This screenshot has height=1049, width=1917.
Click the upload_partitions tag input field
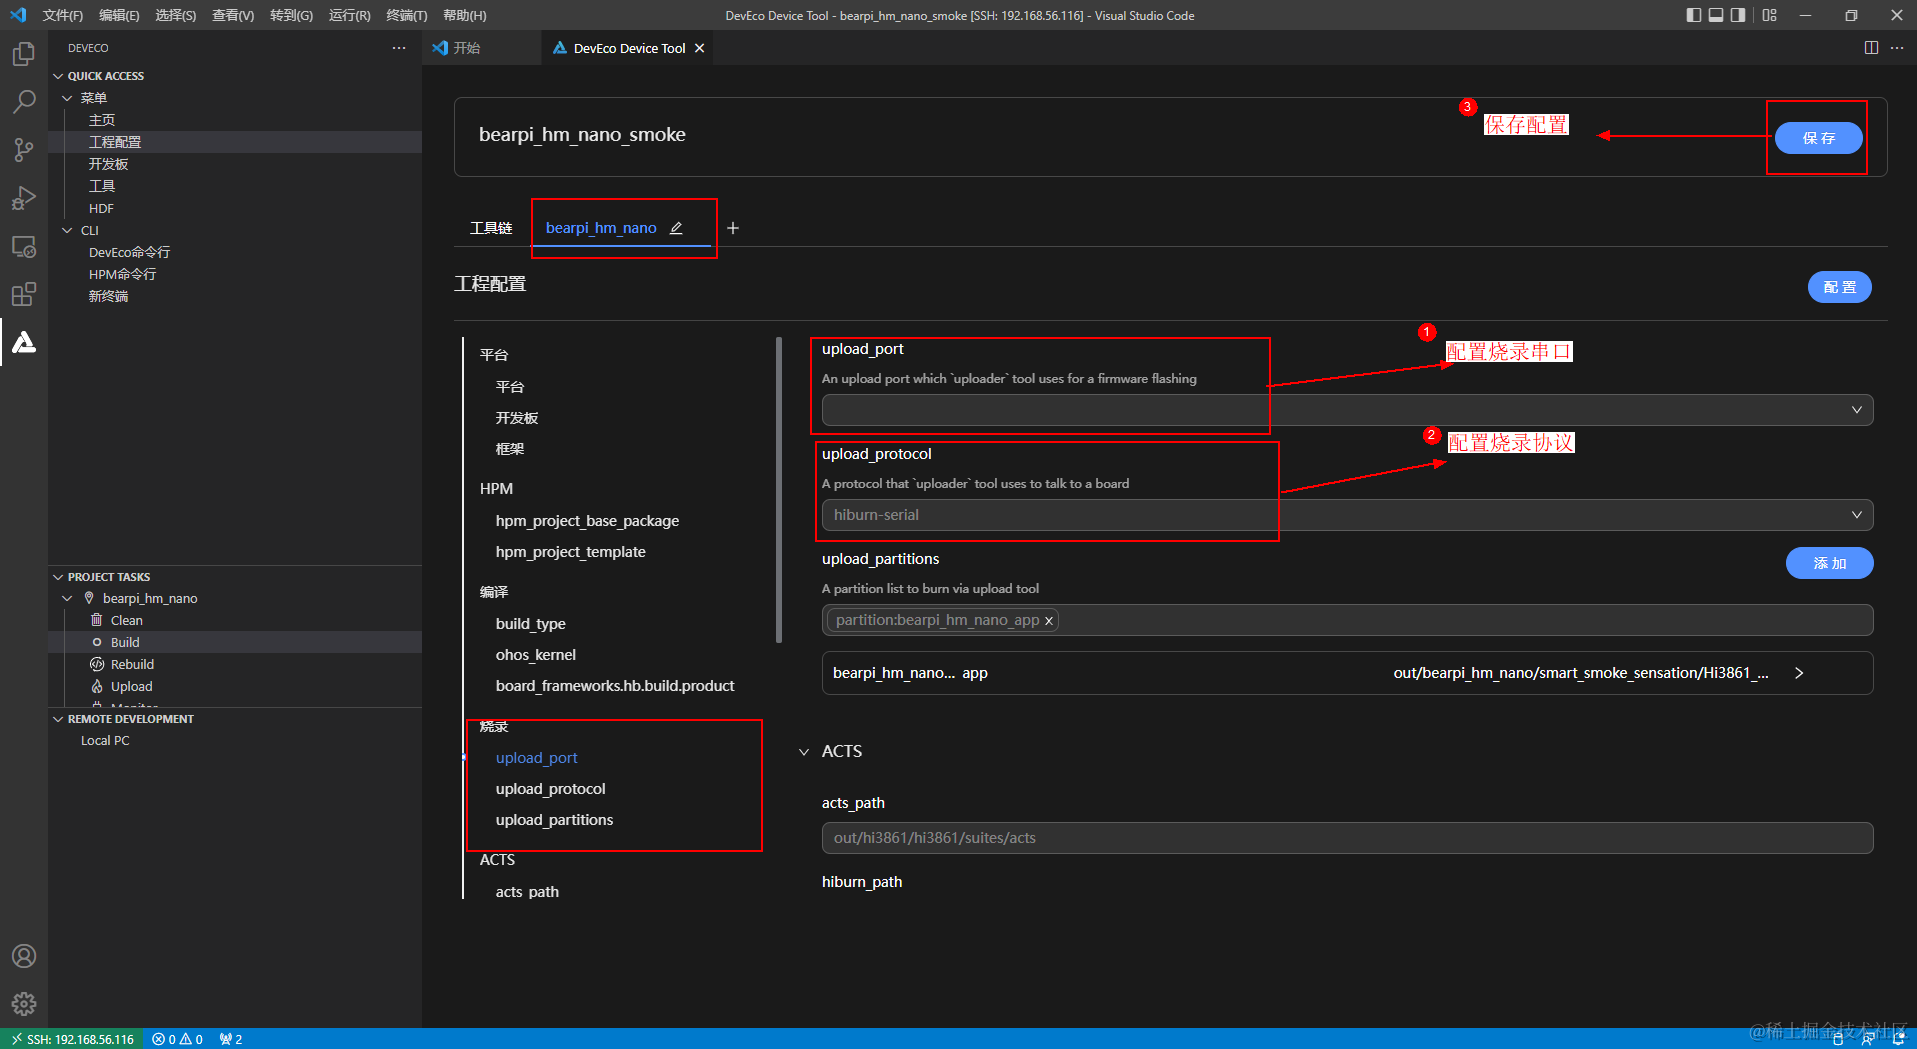(x=1347, y=620)
